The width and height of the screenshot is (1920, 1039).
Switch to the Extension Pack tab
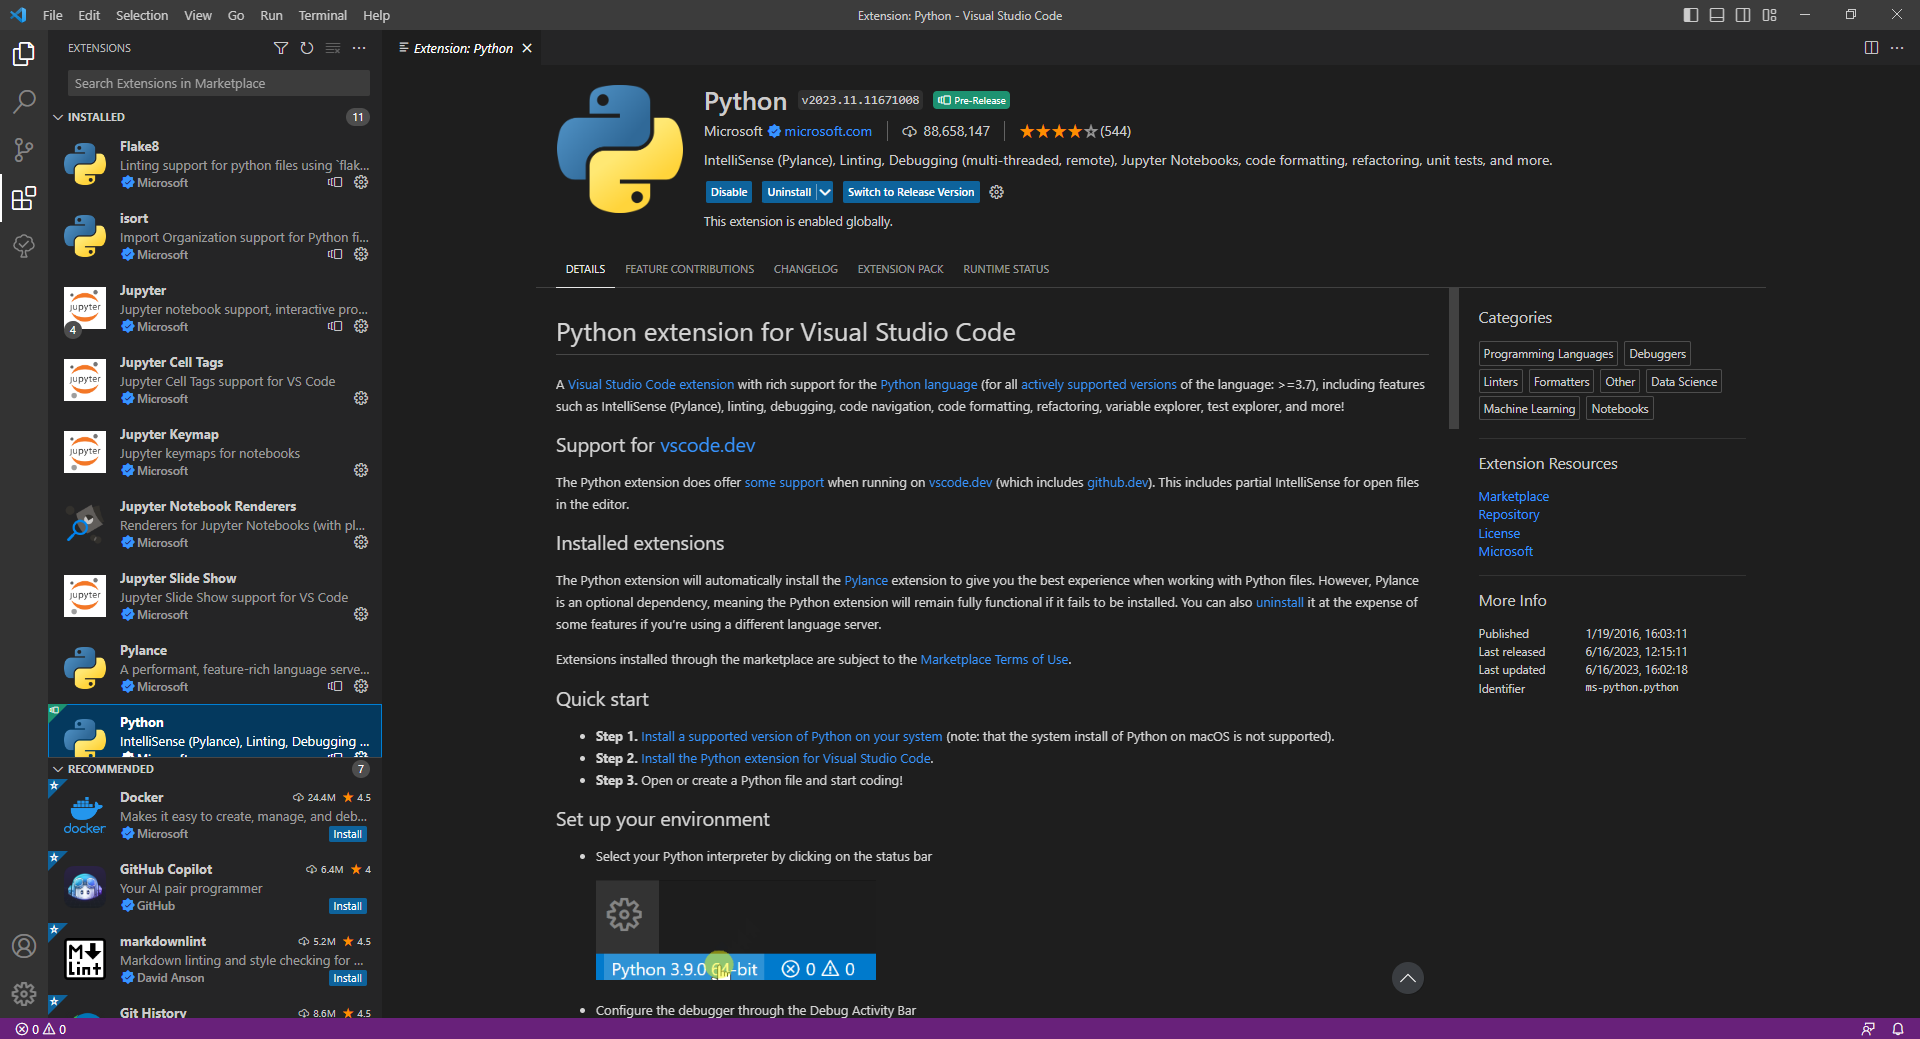[x=900, y=269]
